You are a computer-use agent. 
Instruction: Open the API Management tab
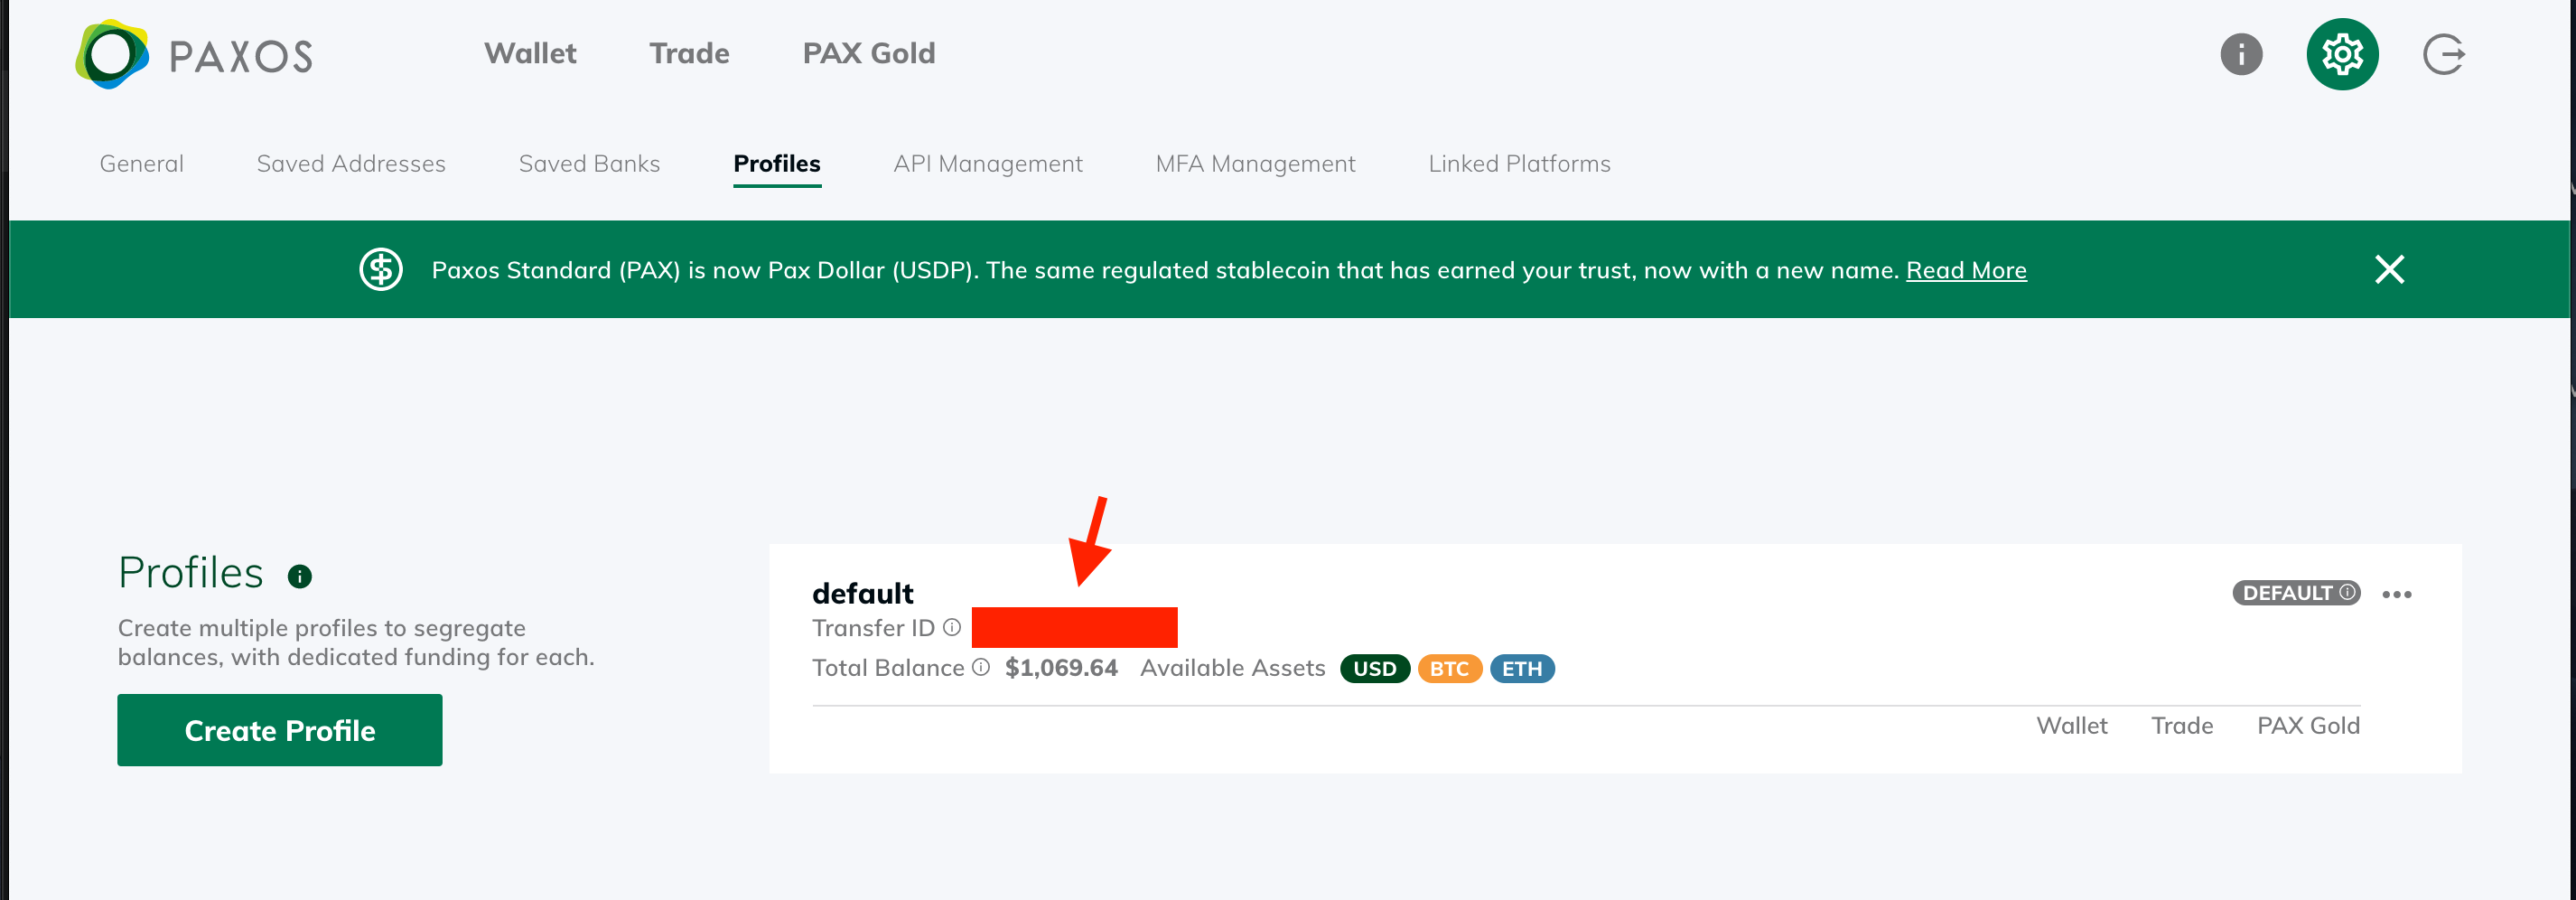(x=988, y=164)
